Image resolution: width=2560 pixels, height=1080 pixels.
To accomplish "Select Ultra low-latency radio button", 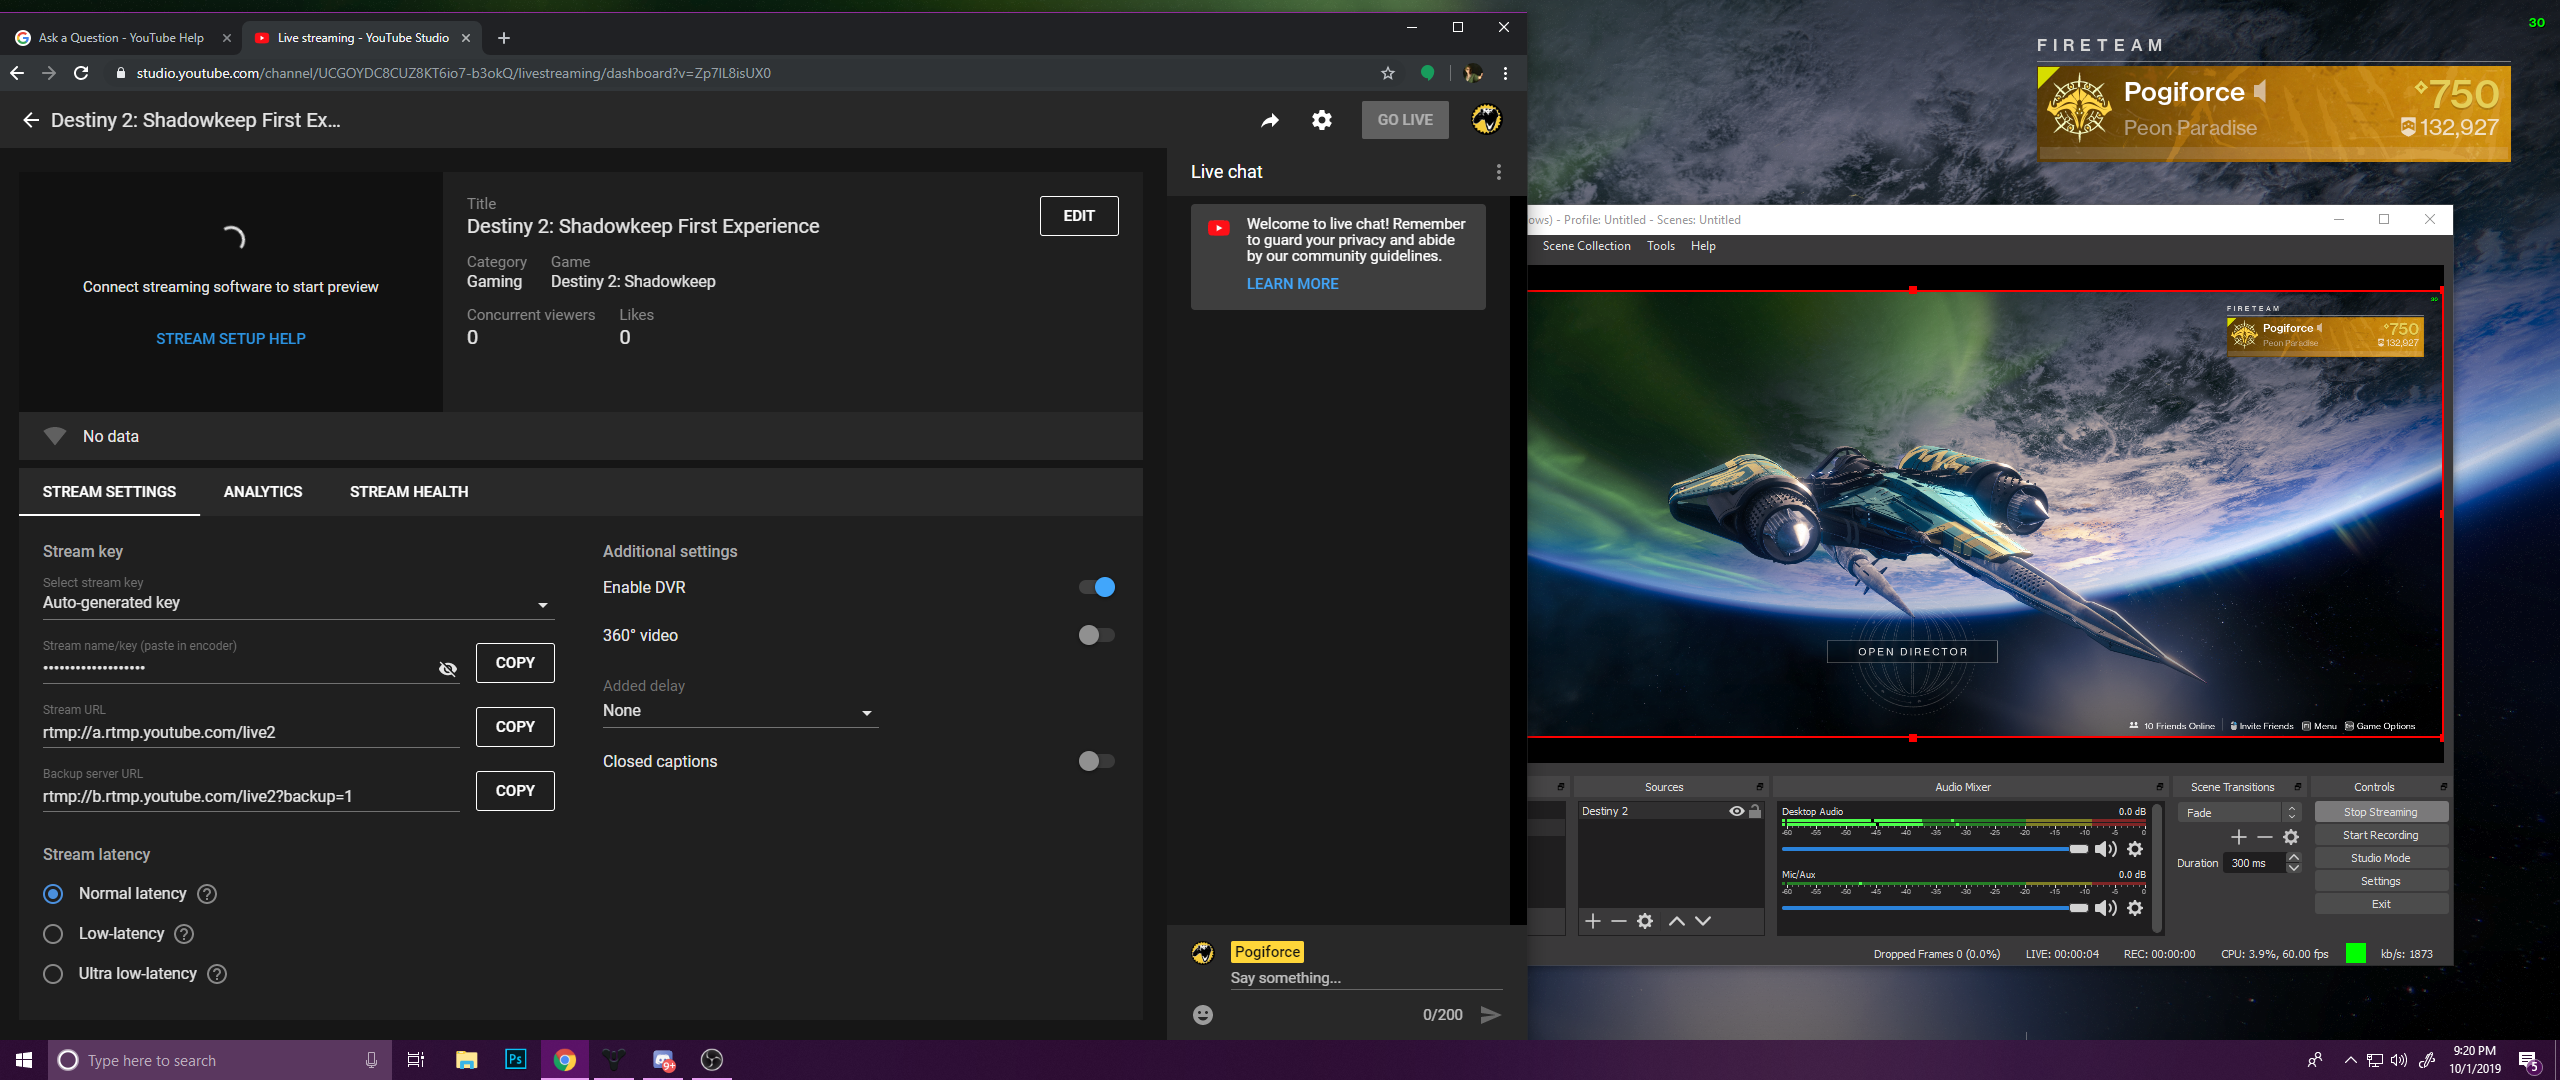I will (x=54, y=974).
